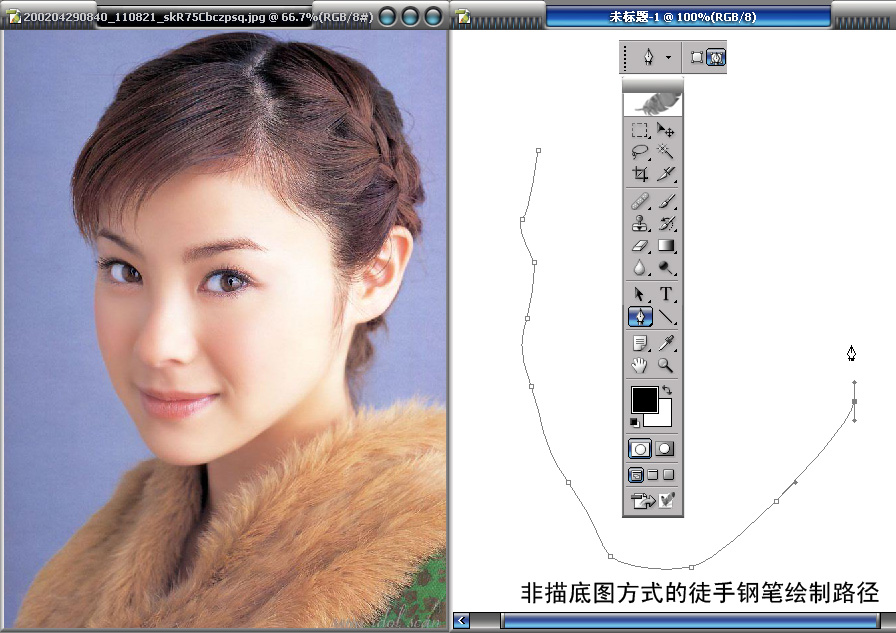The image size is (896, 633).
Task: Select the Healing Brush bandage tool
Action: coord(639,201)
